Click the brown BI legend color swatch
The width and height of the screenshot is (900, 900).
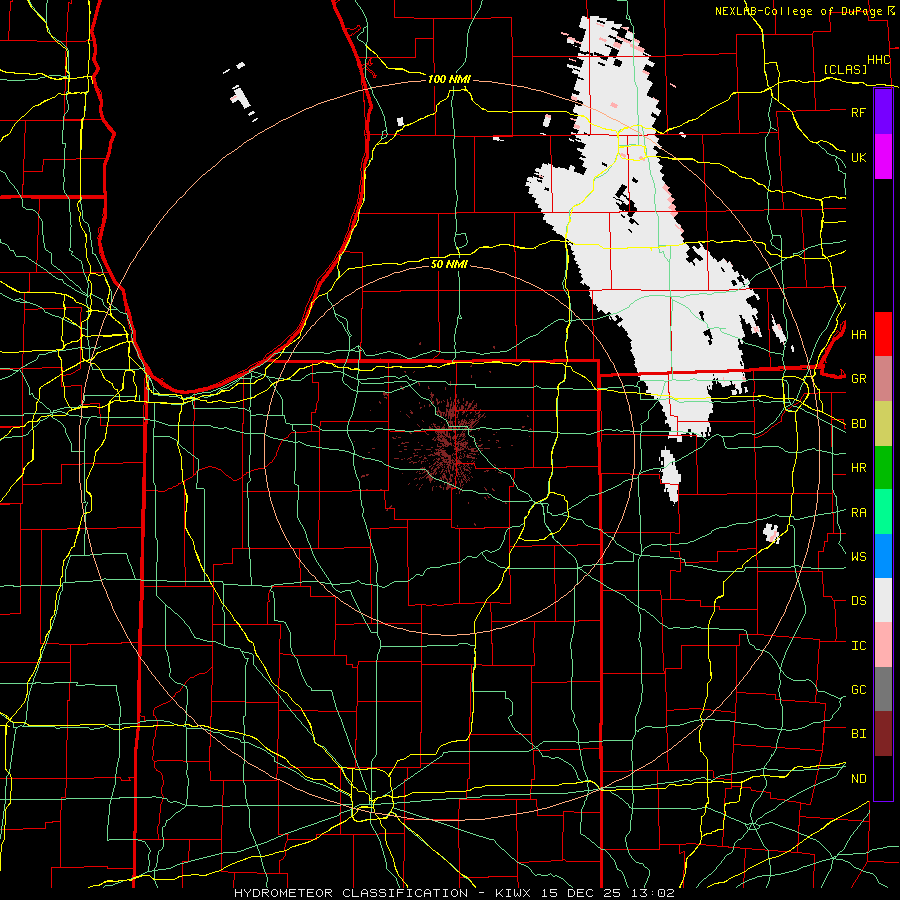[883, 734]
